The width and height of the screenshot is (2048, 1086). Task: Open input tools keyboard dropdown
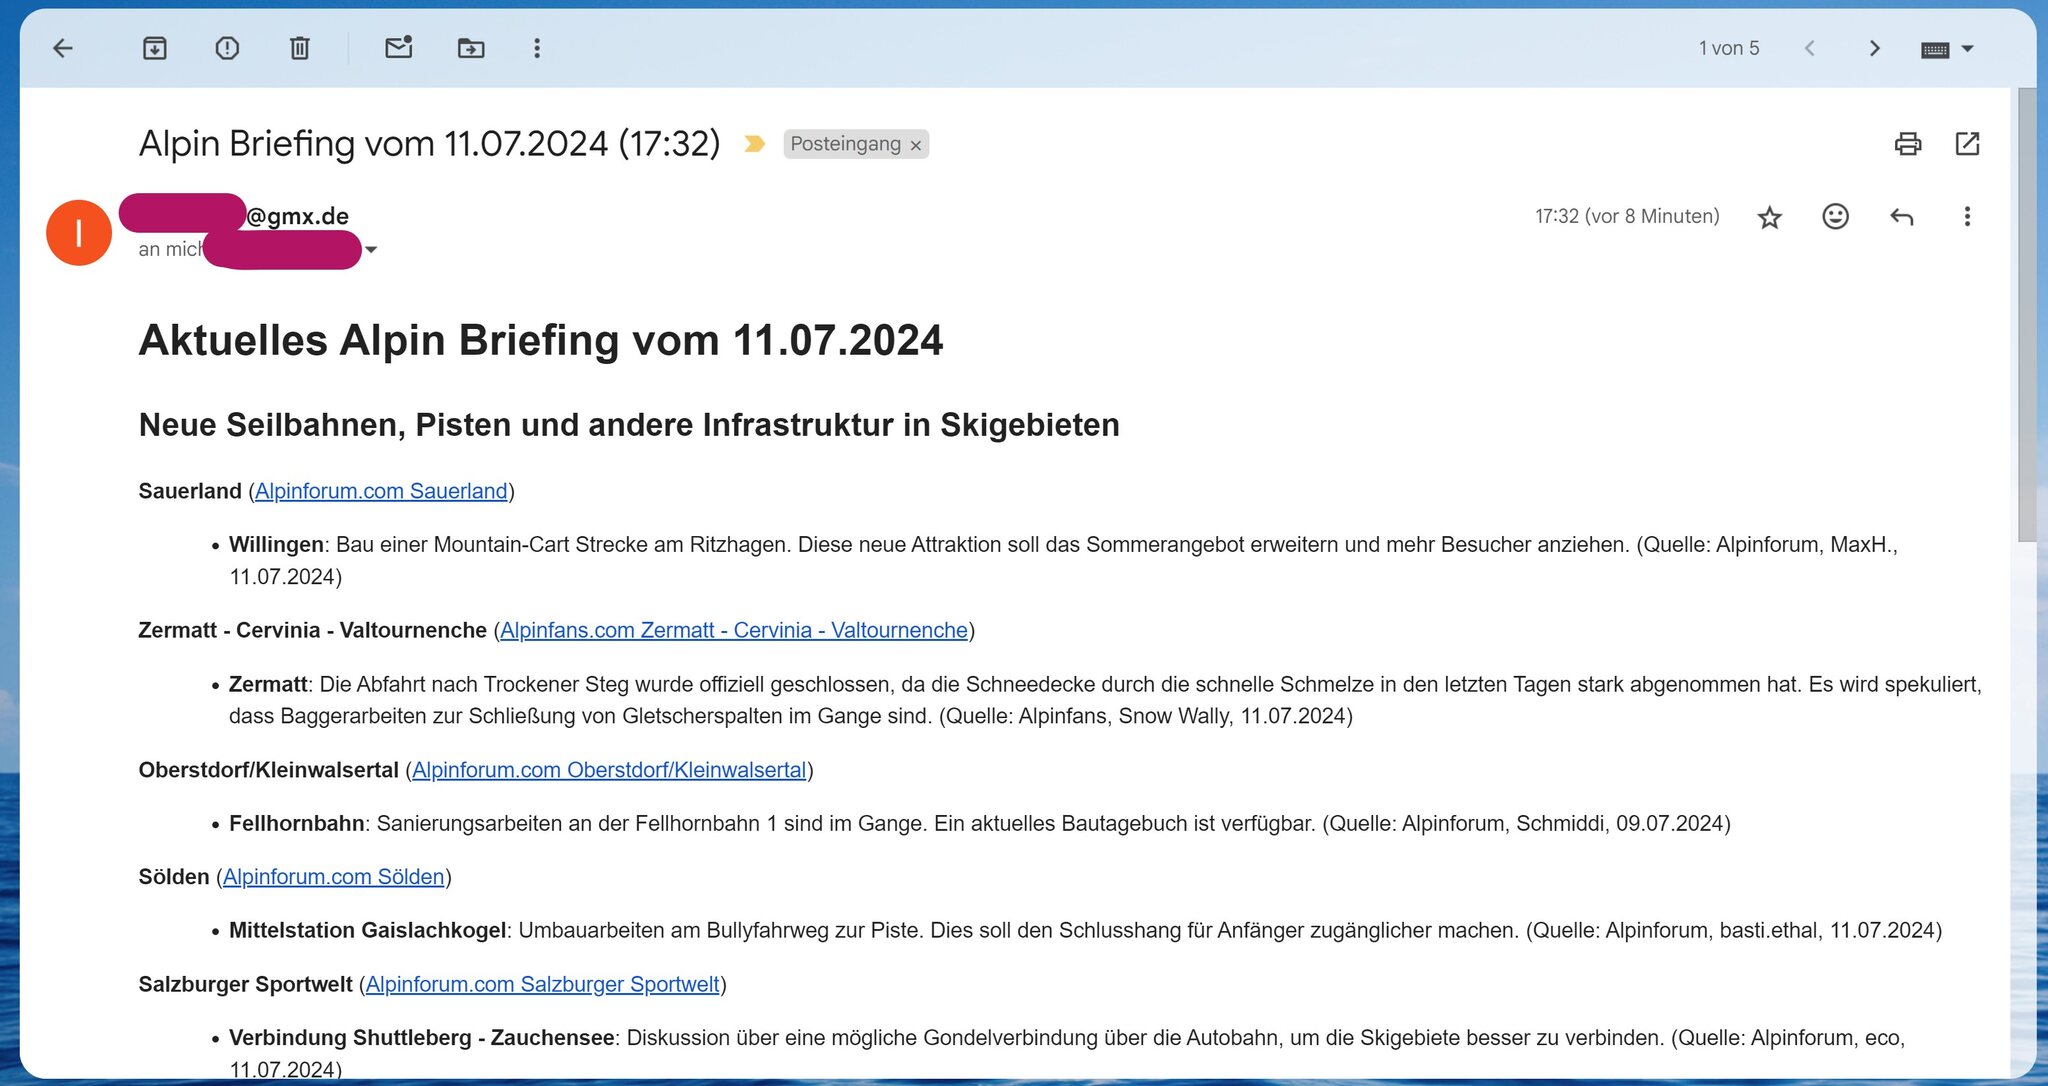pos(1967,48)
